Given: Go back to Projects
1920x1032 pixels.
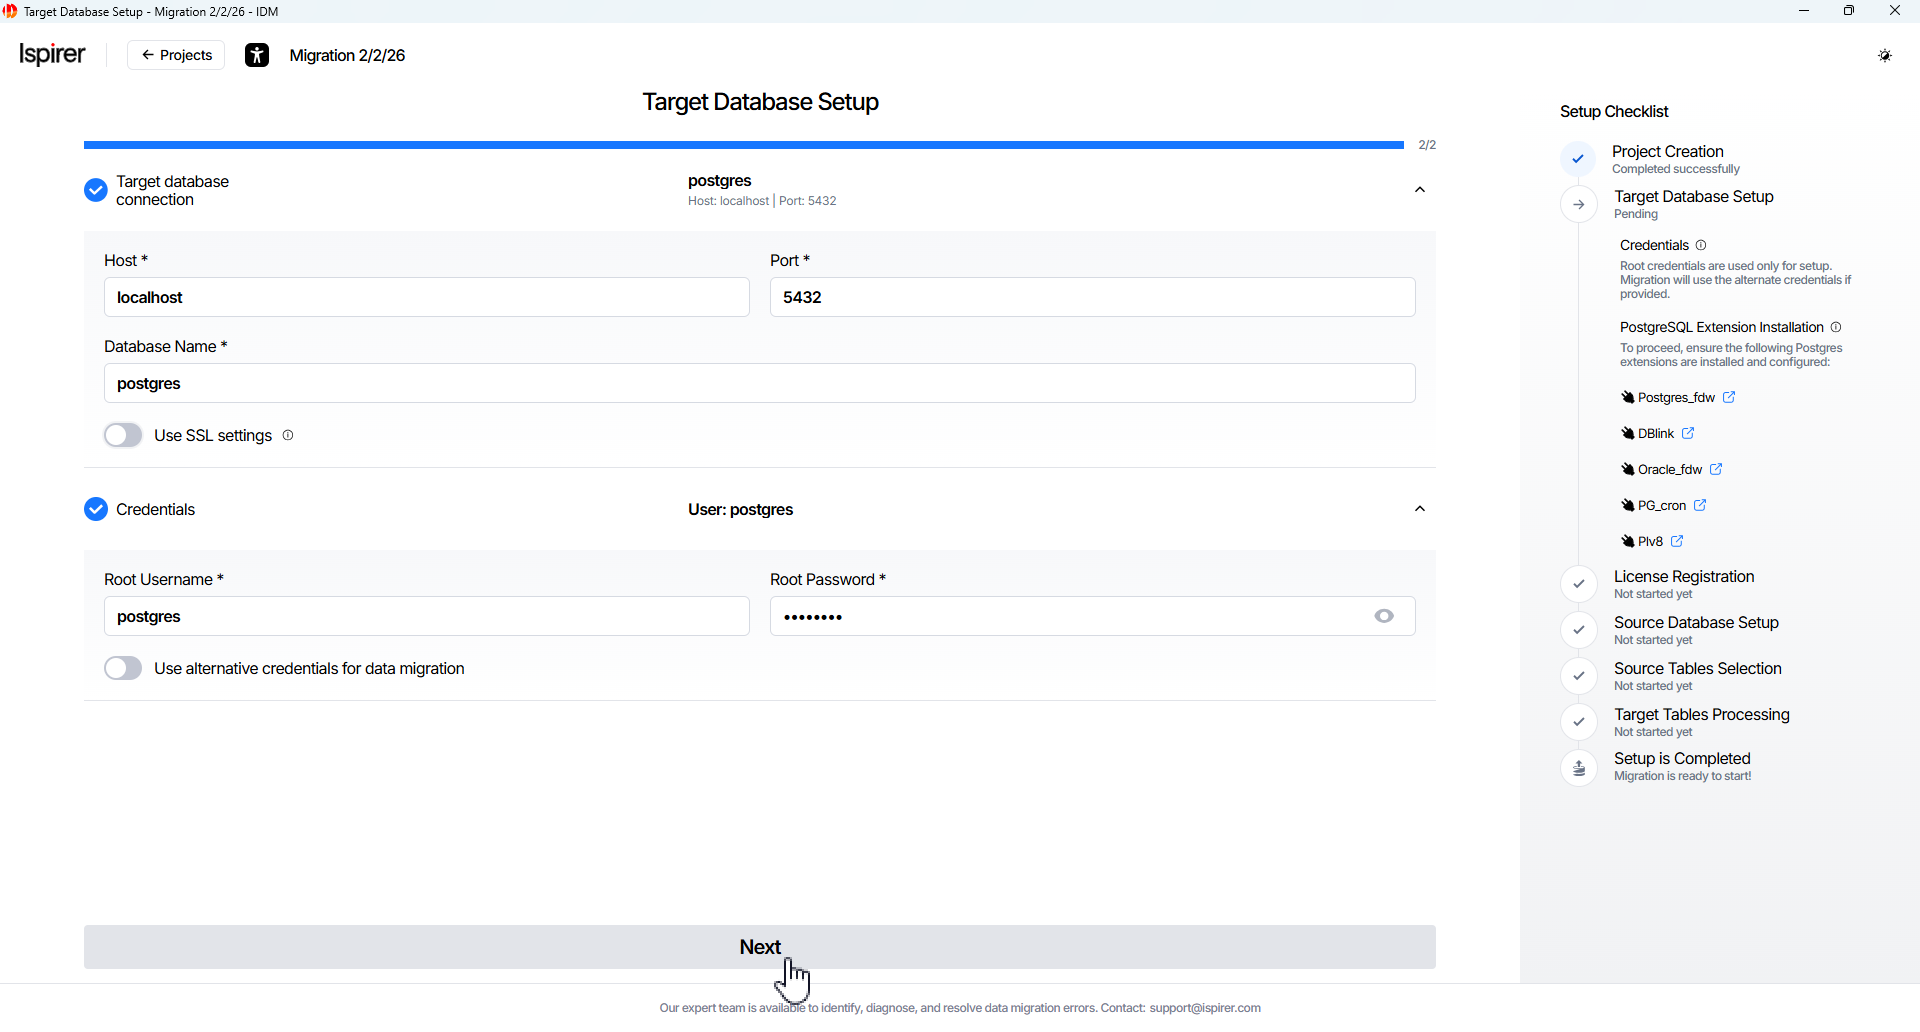Looking at the screenshot, I should (176, 55).
